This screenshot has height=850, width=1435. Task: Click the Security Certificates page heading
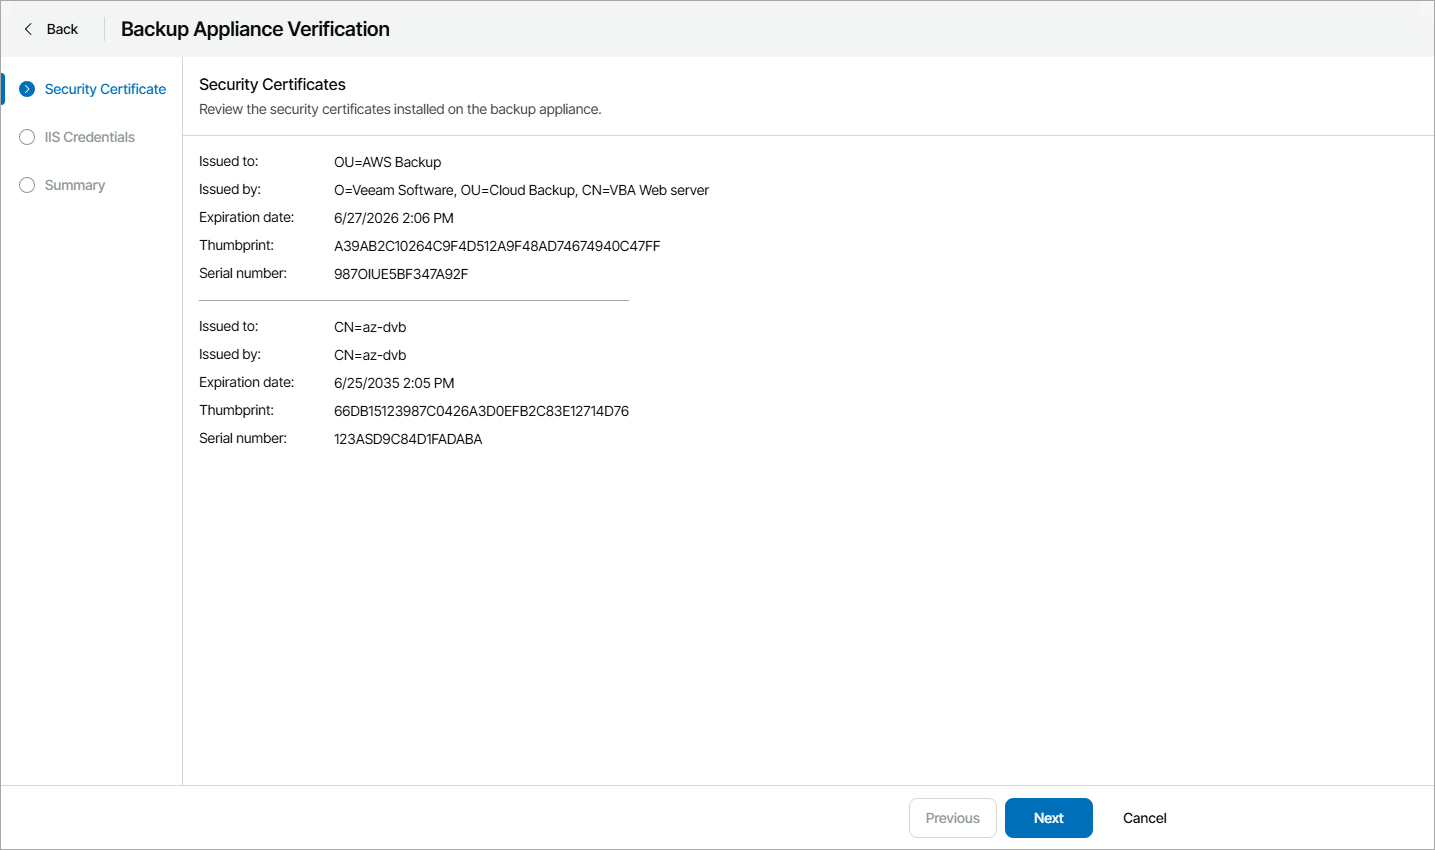272,84
